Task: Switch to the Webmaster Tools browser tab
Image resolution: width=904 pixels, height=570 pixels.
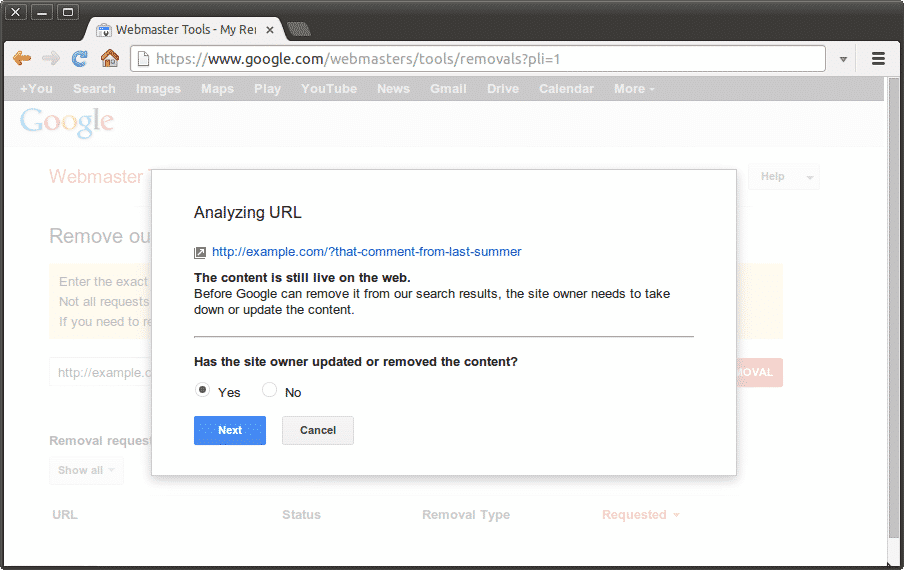Action: pyautogui.click(x=186, y=29)
